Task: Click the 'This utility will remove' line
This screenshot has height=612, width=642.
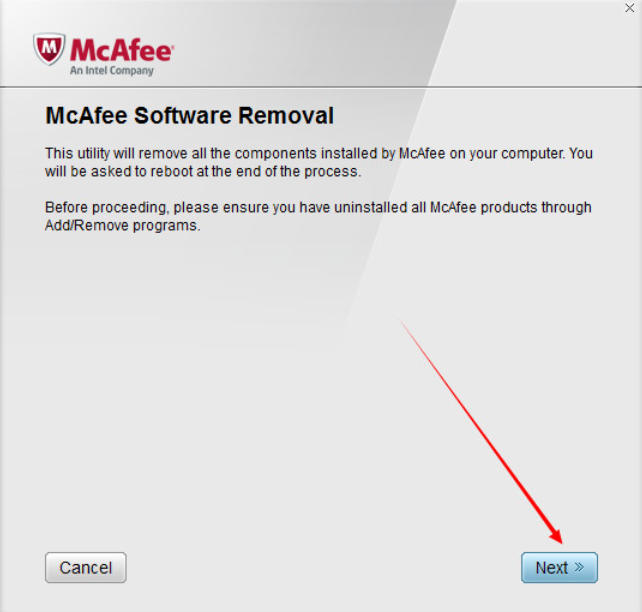Action: tap(319, 154)
